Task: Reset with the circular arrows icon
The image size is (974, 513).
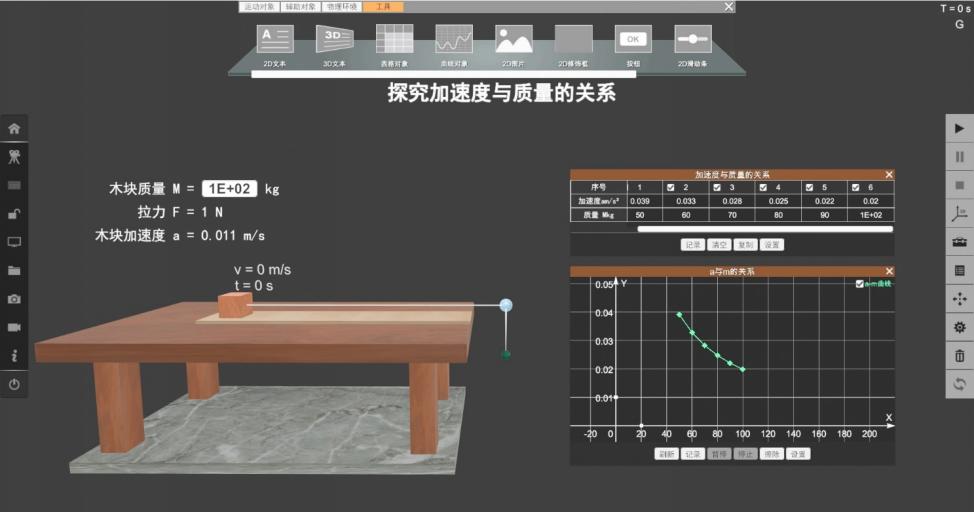Action: pyautogui.click(x=960, y=384)
